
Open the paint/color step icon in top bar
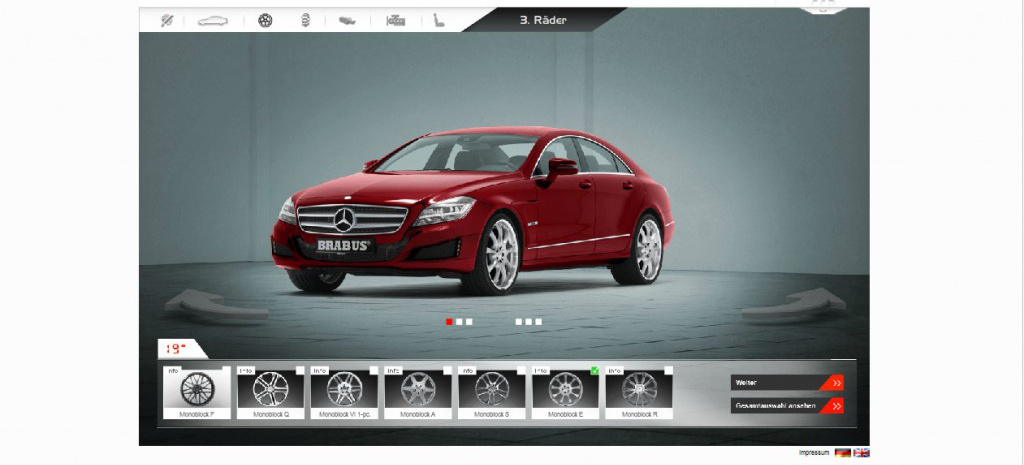click(167, 20)
